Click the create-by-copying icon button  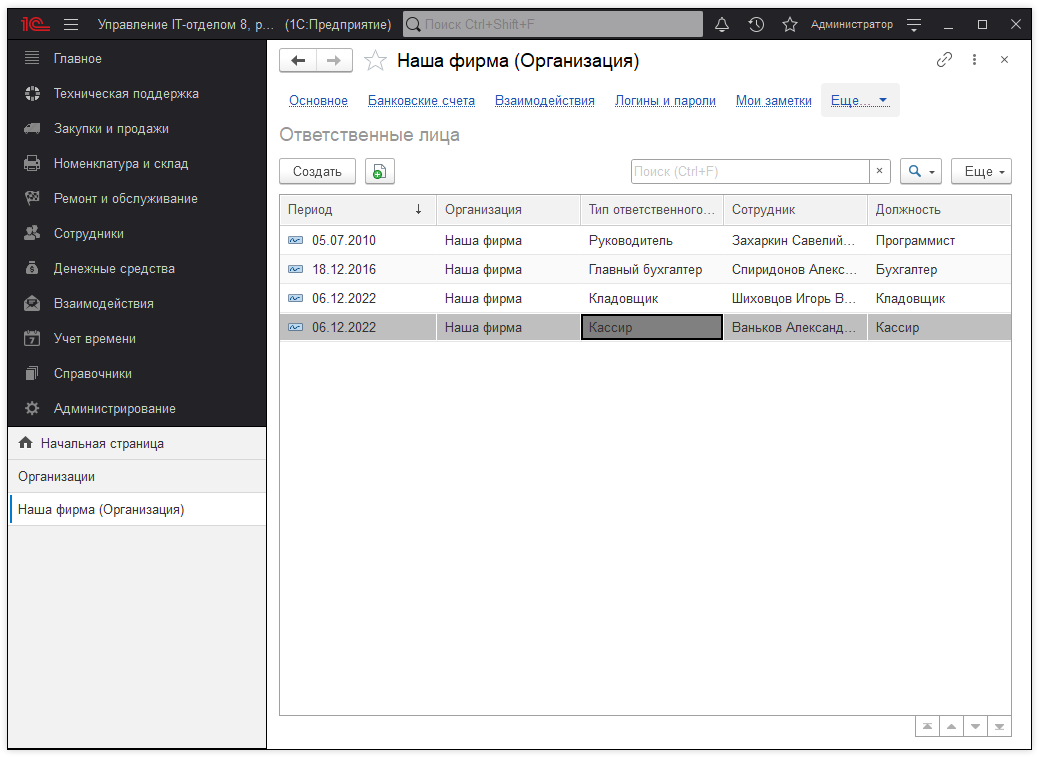point(379,171)
